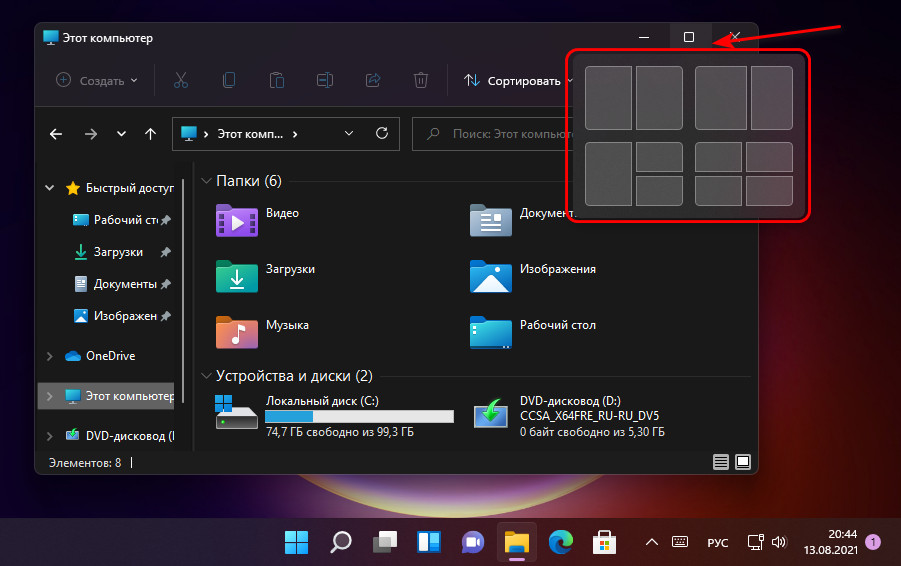The height and width of the screenshot is (566, 901).
Task: Click the navigation pane scrollbar
Action: [x=183, y=290]
